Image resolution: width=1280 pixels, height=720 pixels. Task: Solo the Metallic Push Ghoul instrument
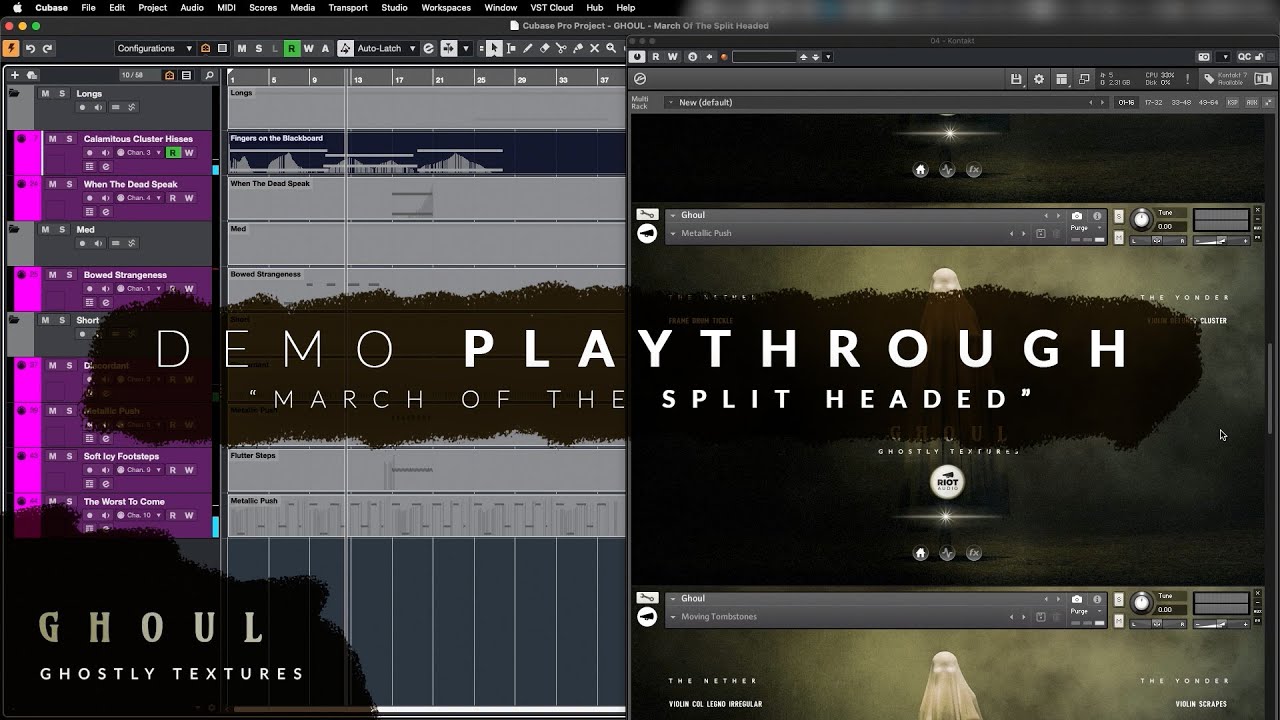[1119, 216]
